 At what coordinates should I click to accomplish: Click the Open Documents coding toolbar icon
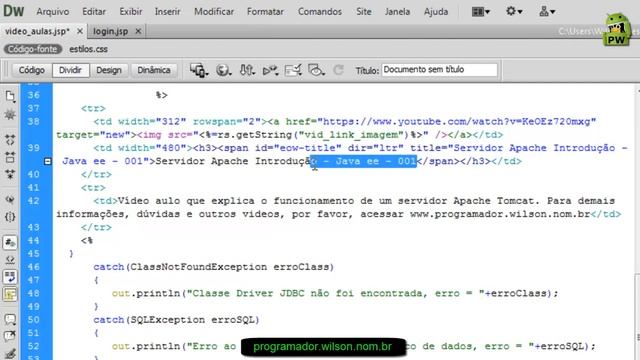(x=10, y=96)
